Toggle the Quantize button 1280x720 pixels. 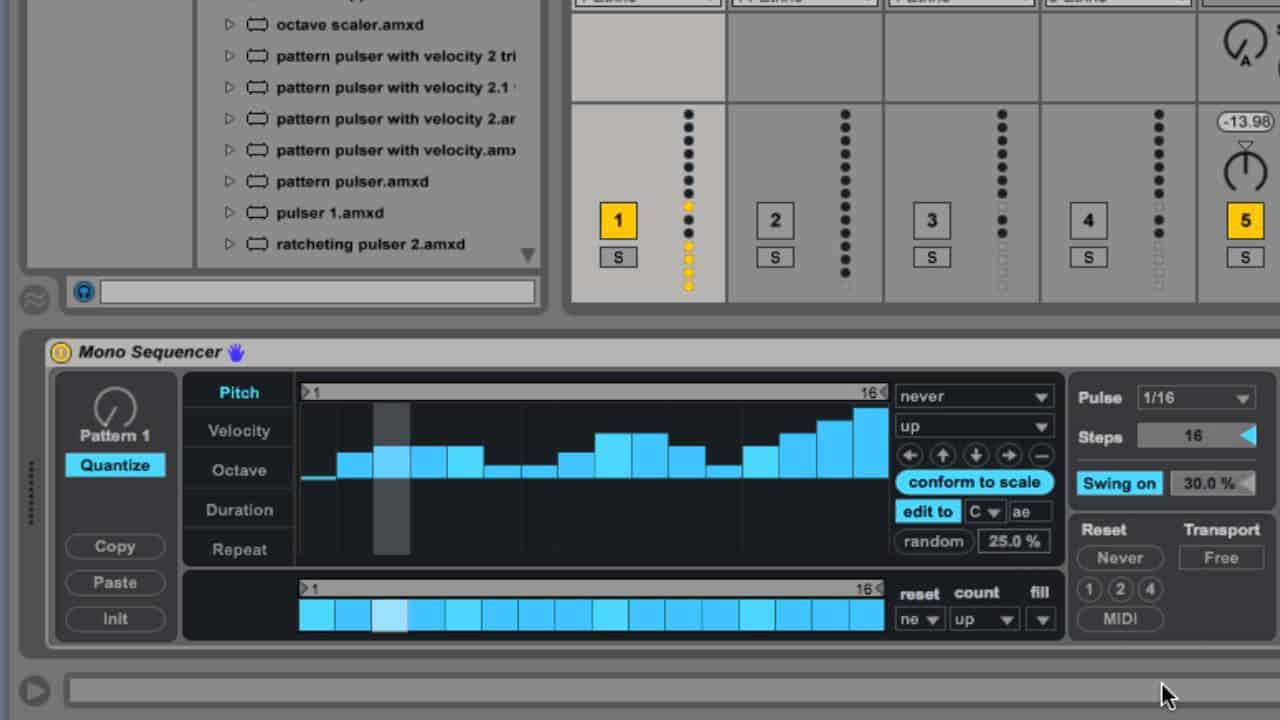pos(115,465)
